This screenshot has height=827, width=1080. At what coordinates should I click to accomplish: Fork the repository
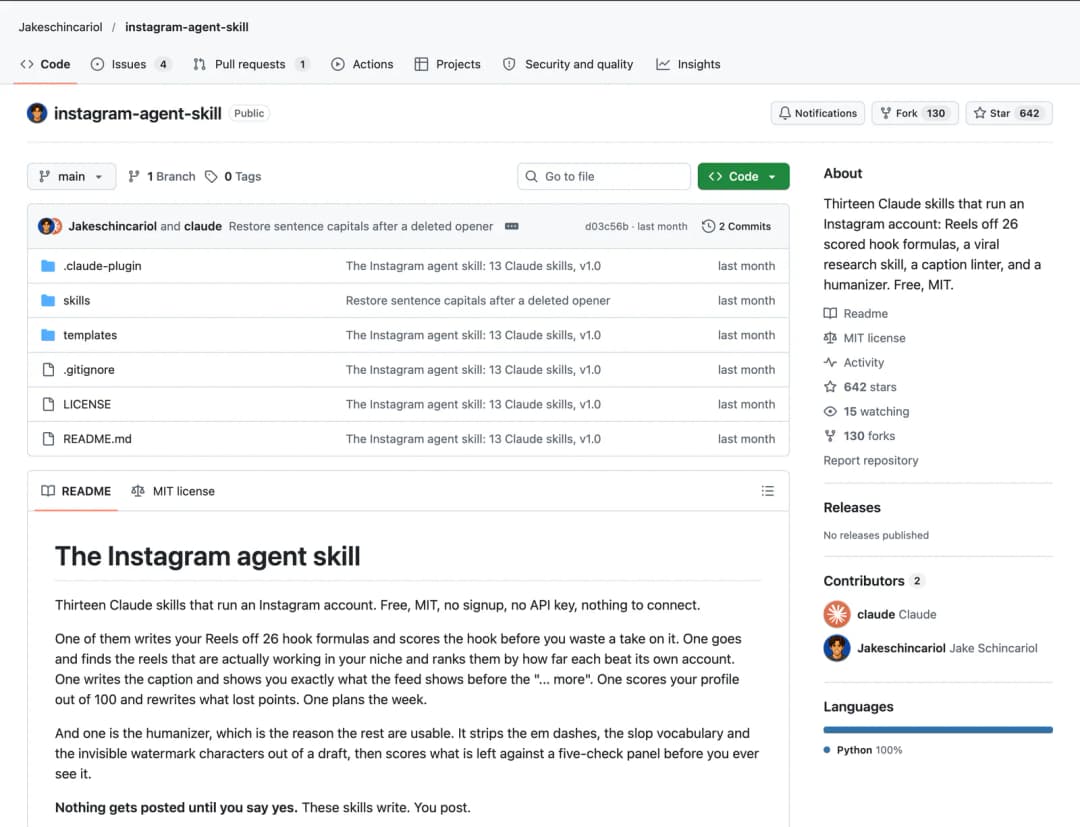[x=915, y=113]
